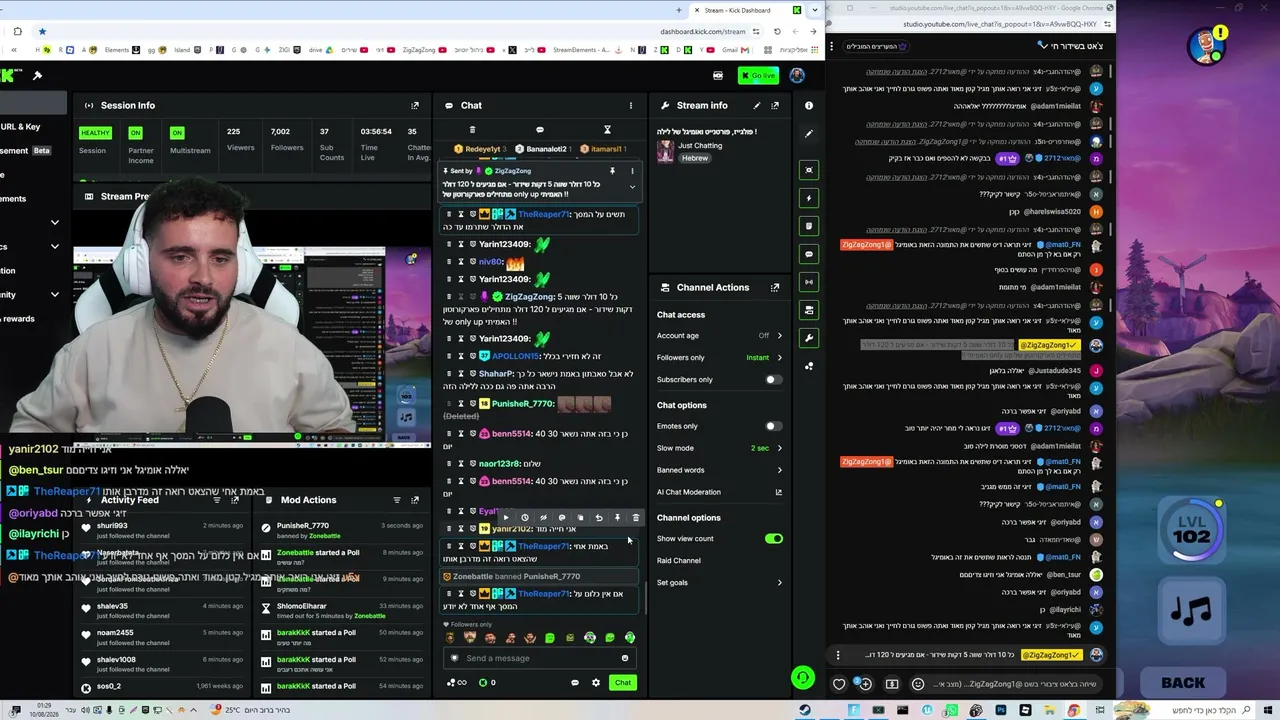Image resolution: width=1280 pixels, height=720 pixels.
Task: Toggle the session broadcast widget in right rail
Action: click(x=809, y=282)
